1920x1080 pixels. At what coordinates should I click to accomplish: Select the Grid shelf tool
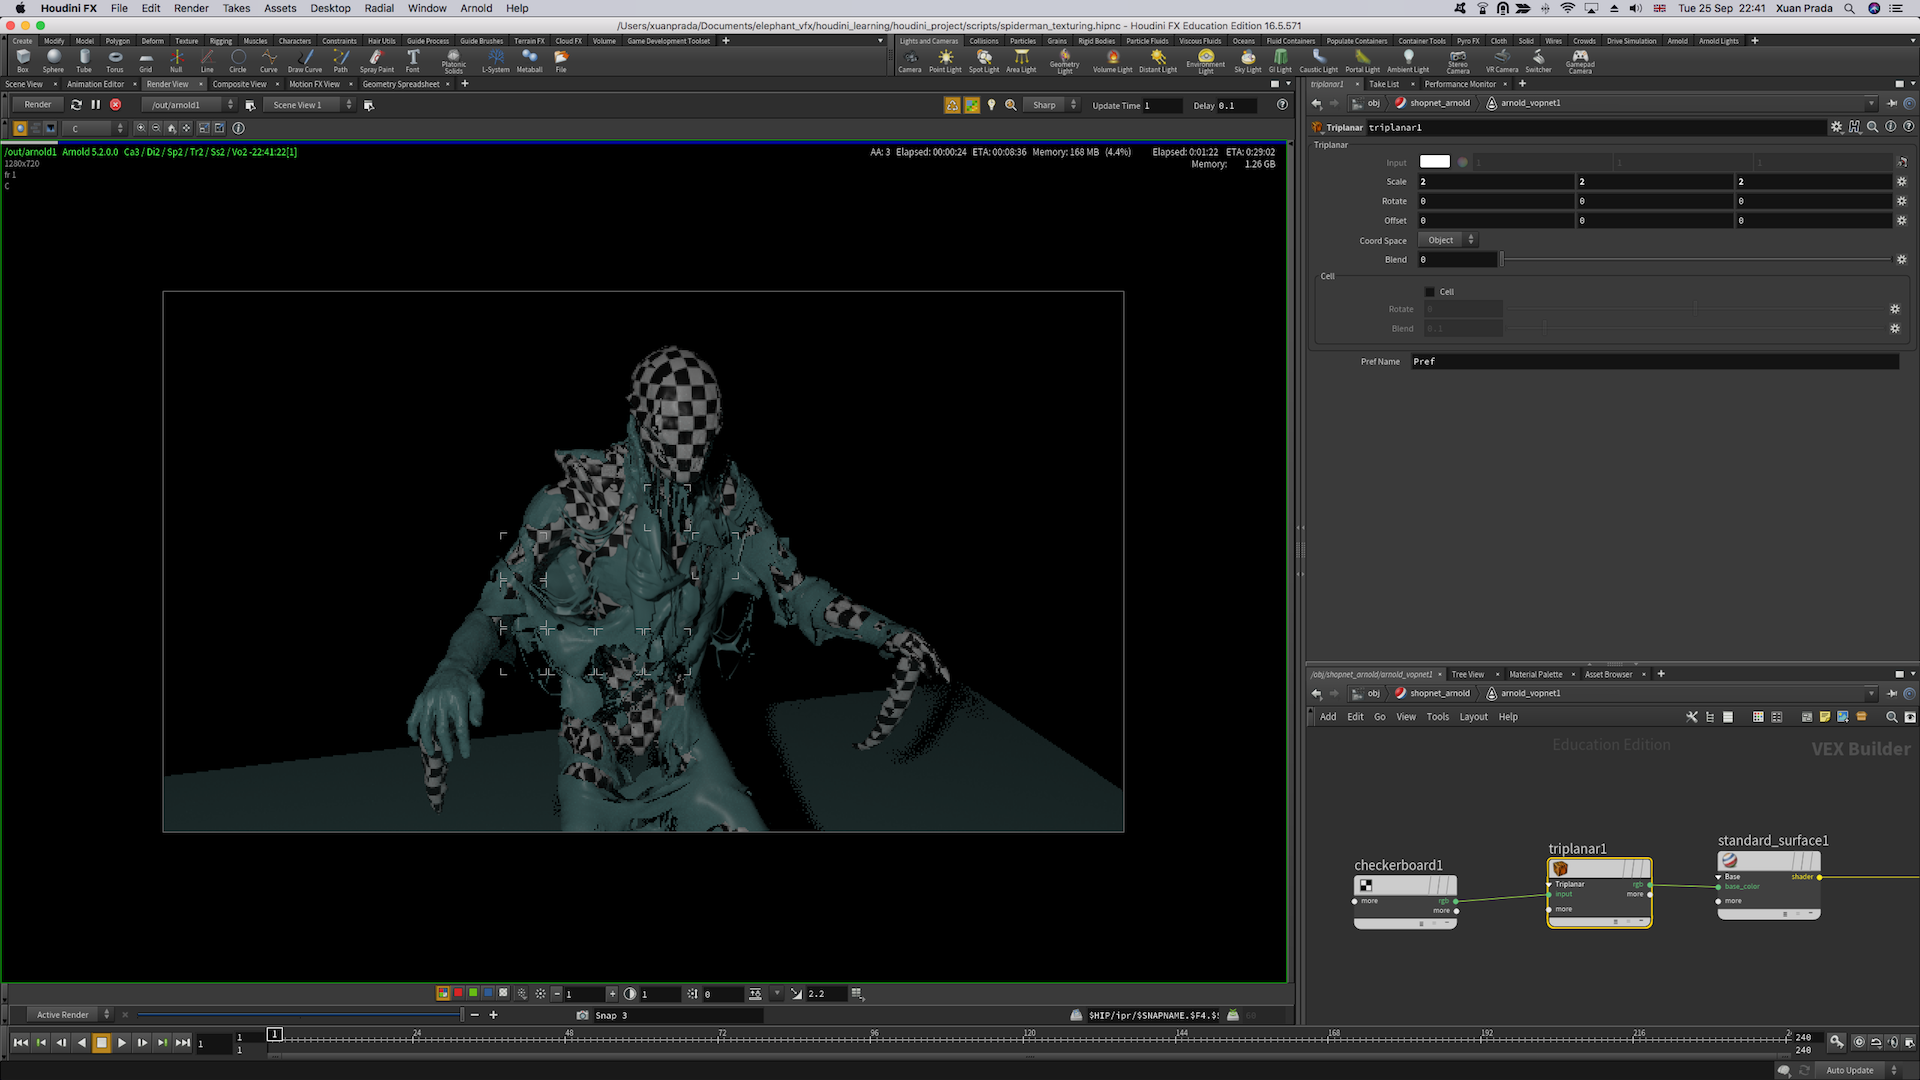point(146,61)
